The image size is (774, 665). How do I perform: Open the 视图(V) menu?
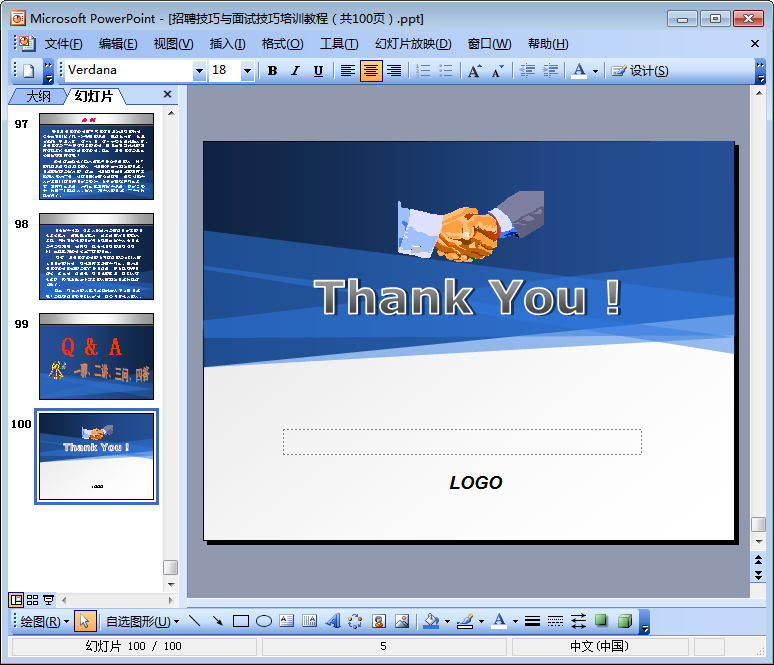tap(173, 44)
